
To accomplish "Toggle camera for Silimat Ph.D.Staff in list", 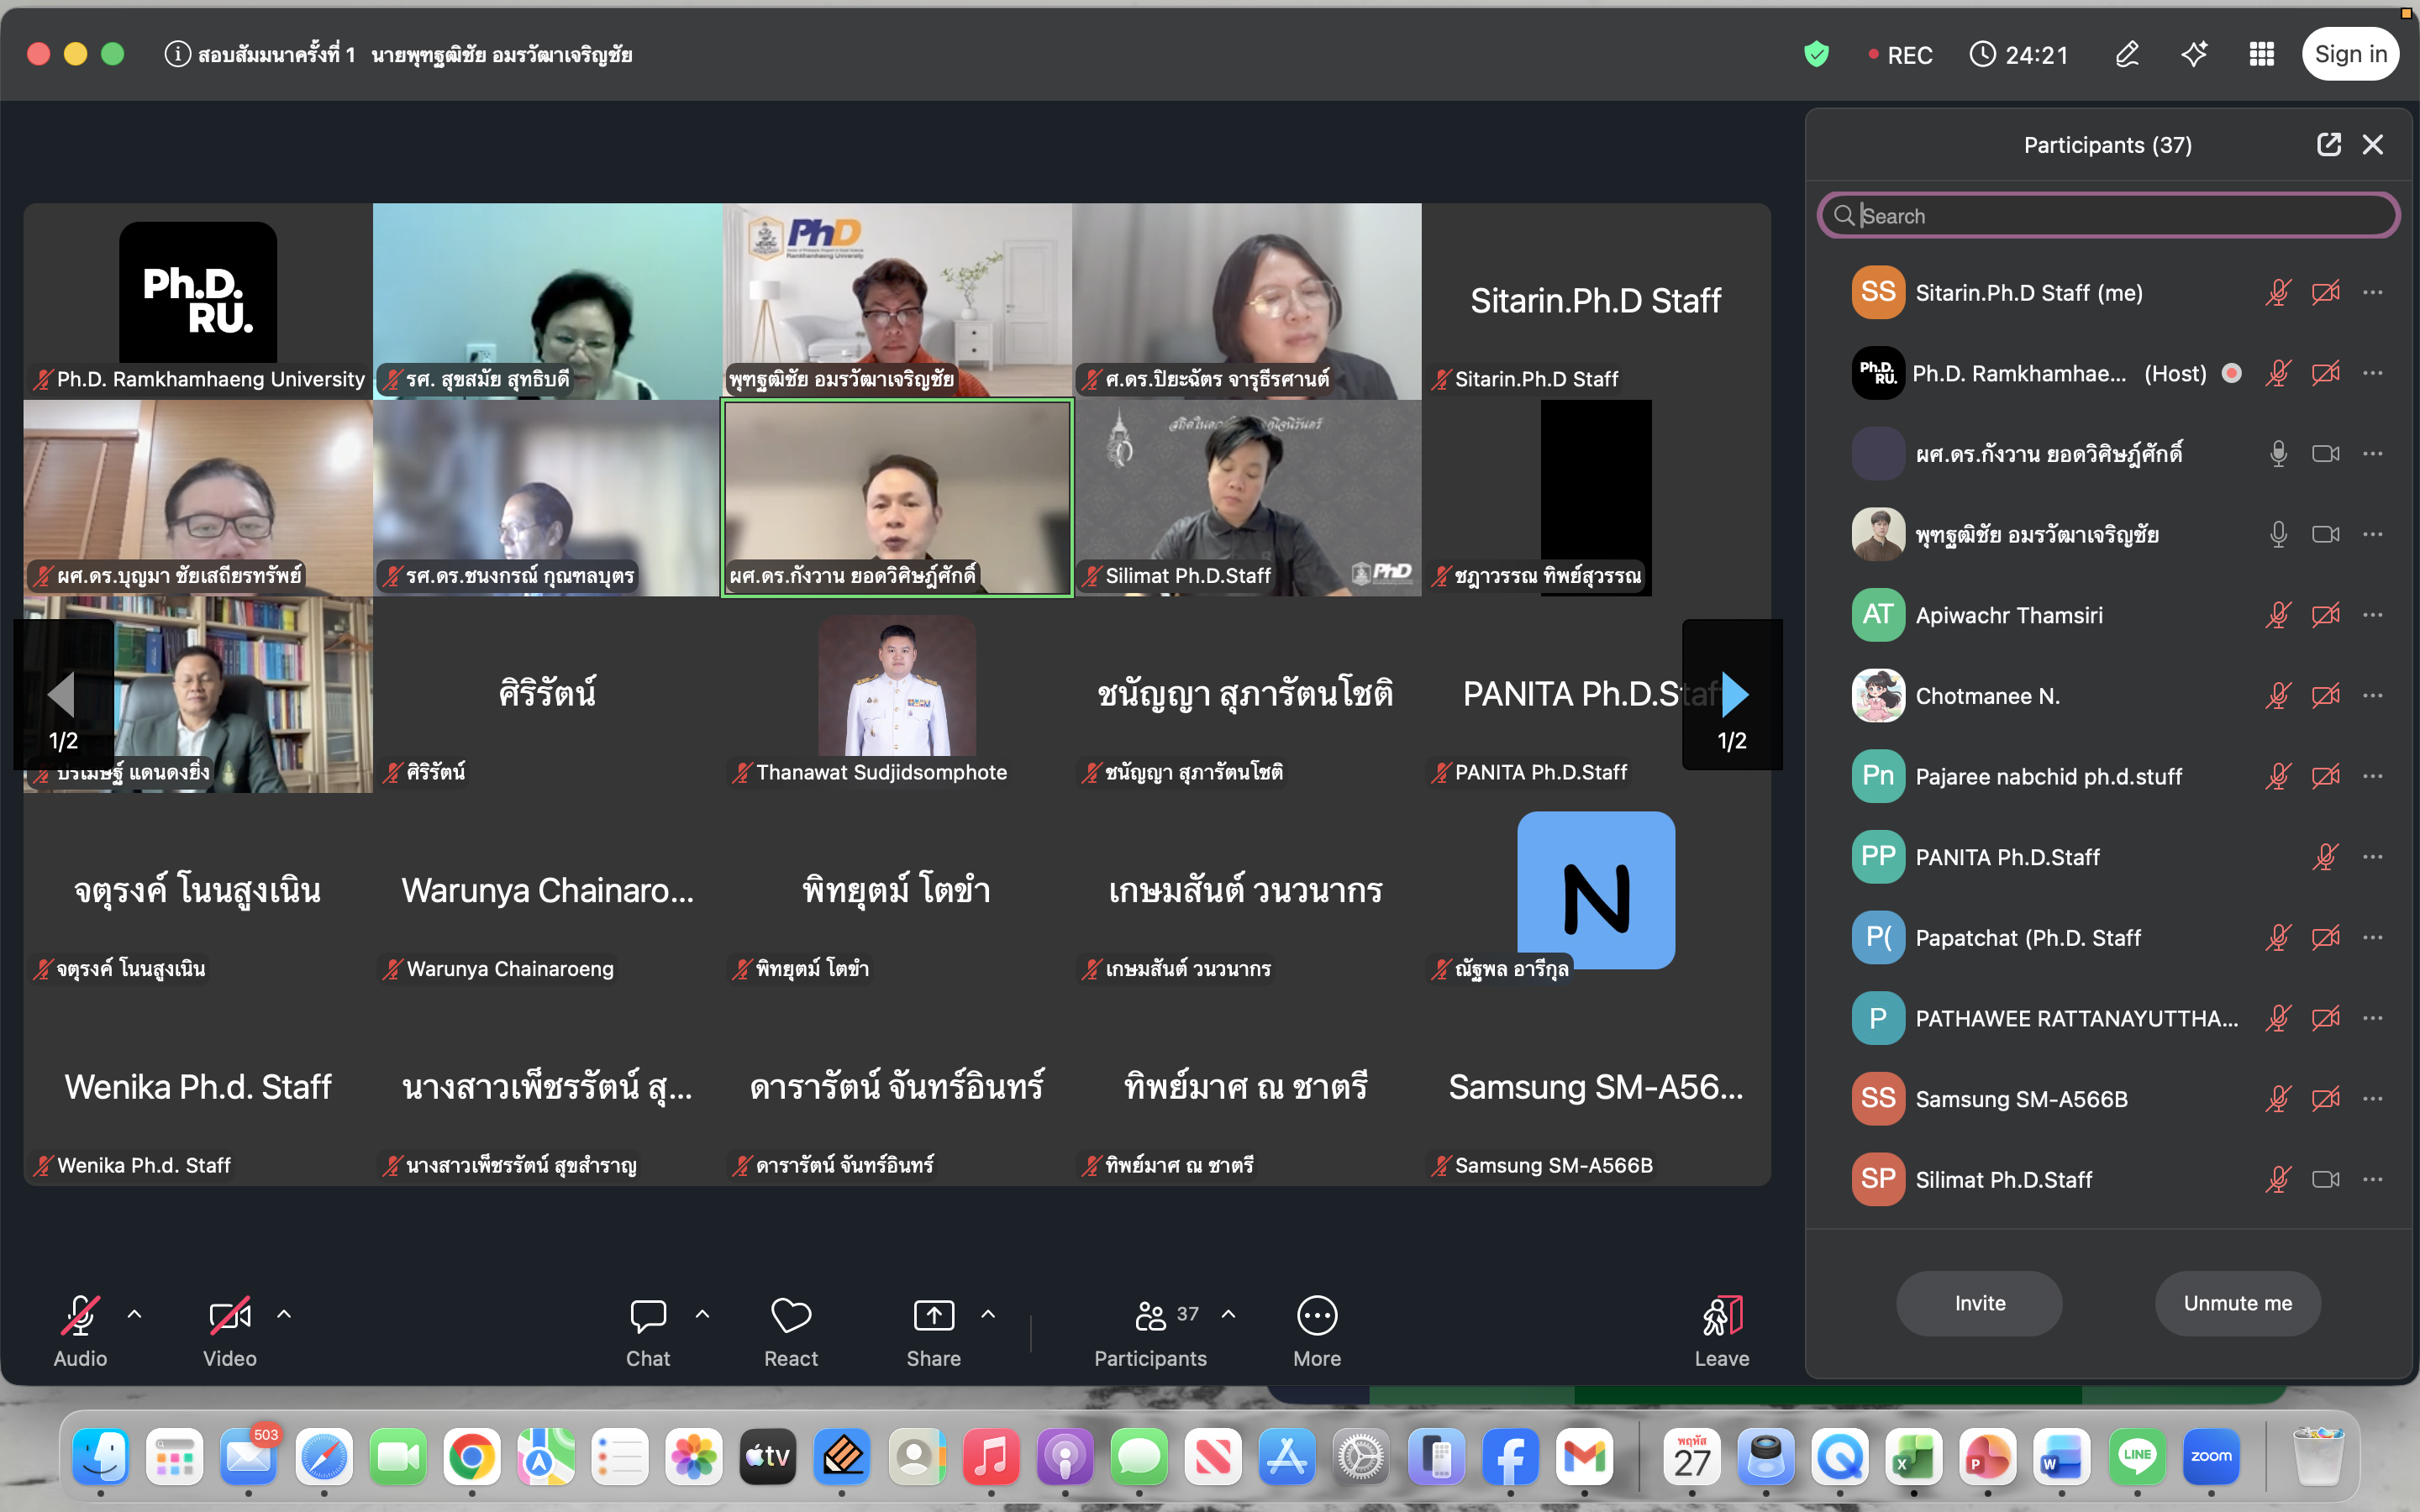I will pyautogui.click(x=2326, y=1180).
